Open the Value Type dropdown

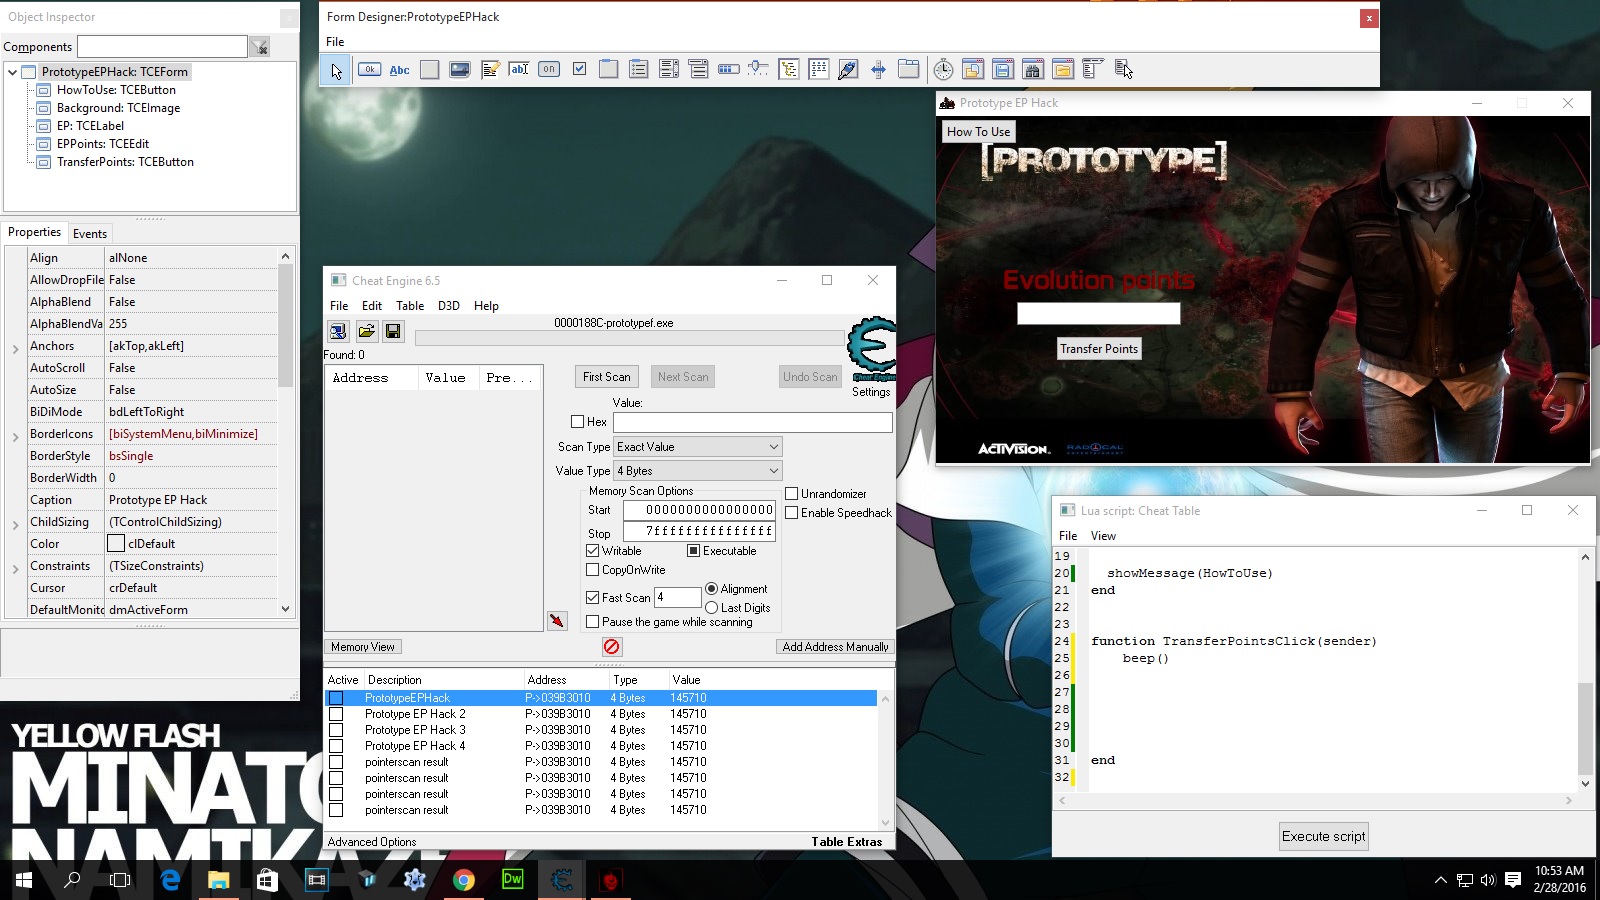tap(698, 471)
